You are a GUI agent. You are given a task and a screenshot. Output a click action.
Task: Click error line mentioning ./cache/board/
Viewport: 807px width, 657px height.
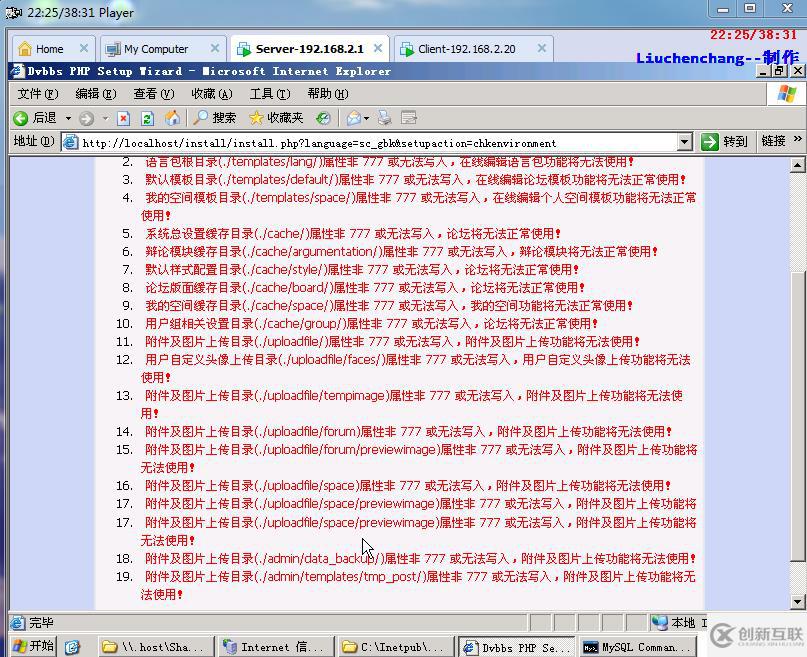[x=364, y=288]
